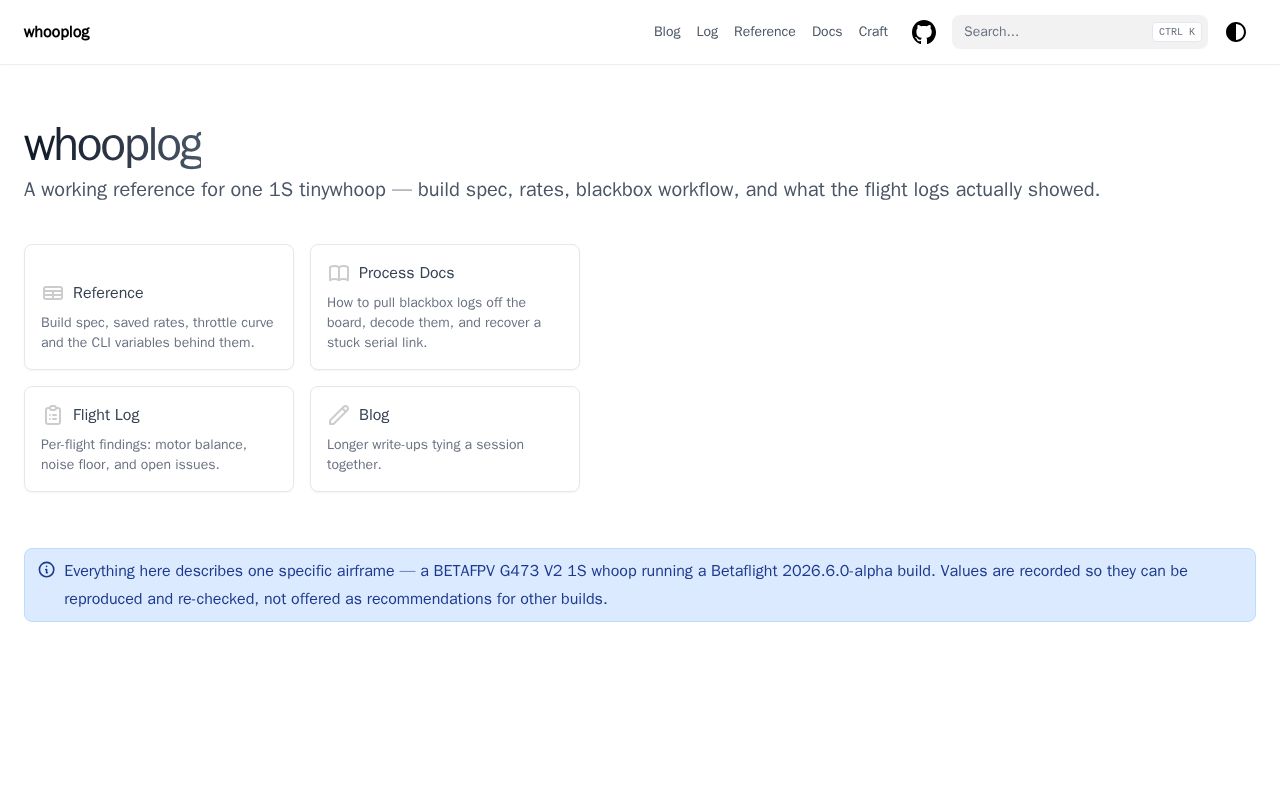Click the info icon in the blue notice
Screen dimensions: 1280x800
click(46, 570)
